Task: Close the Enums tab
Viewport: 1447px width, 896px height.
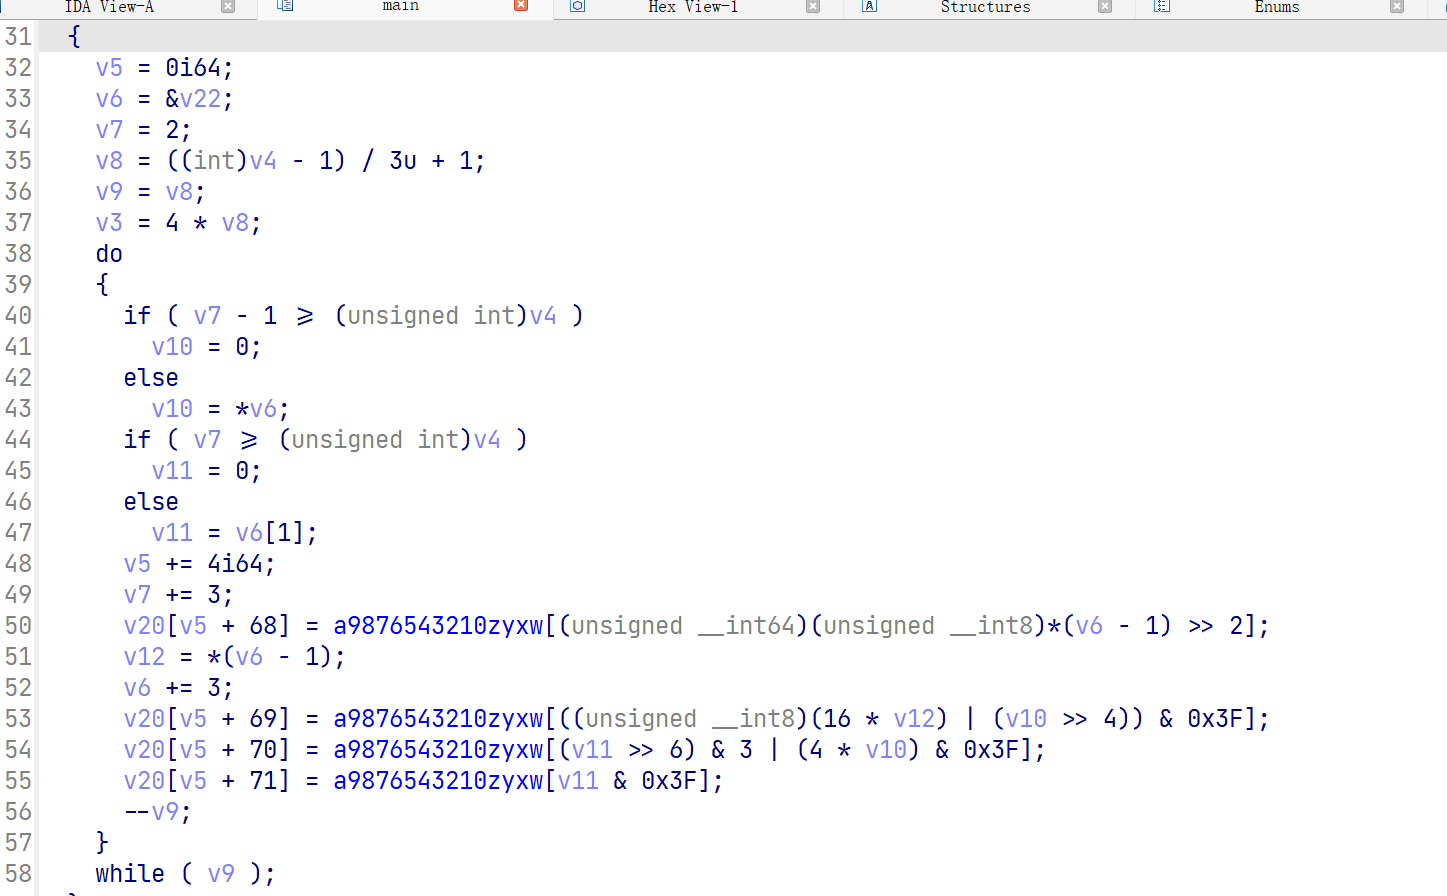Action: click(x=1397, y=7)
